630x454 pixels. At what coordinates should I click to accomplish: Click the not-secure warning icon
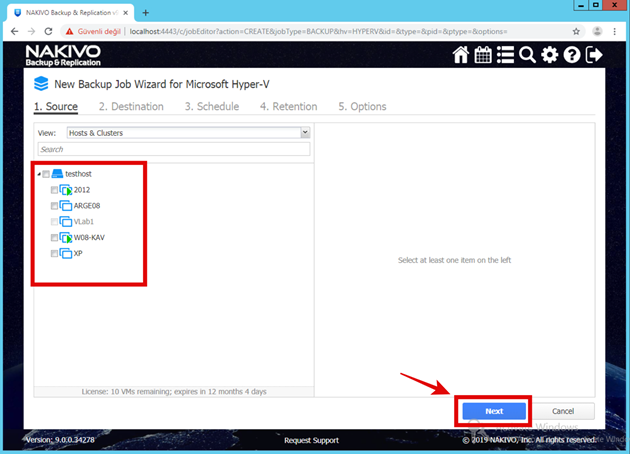pos(70,31)
